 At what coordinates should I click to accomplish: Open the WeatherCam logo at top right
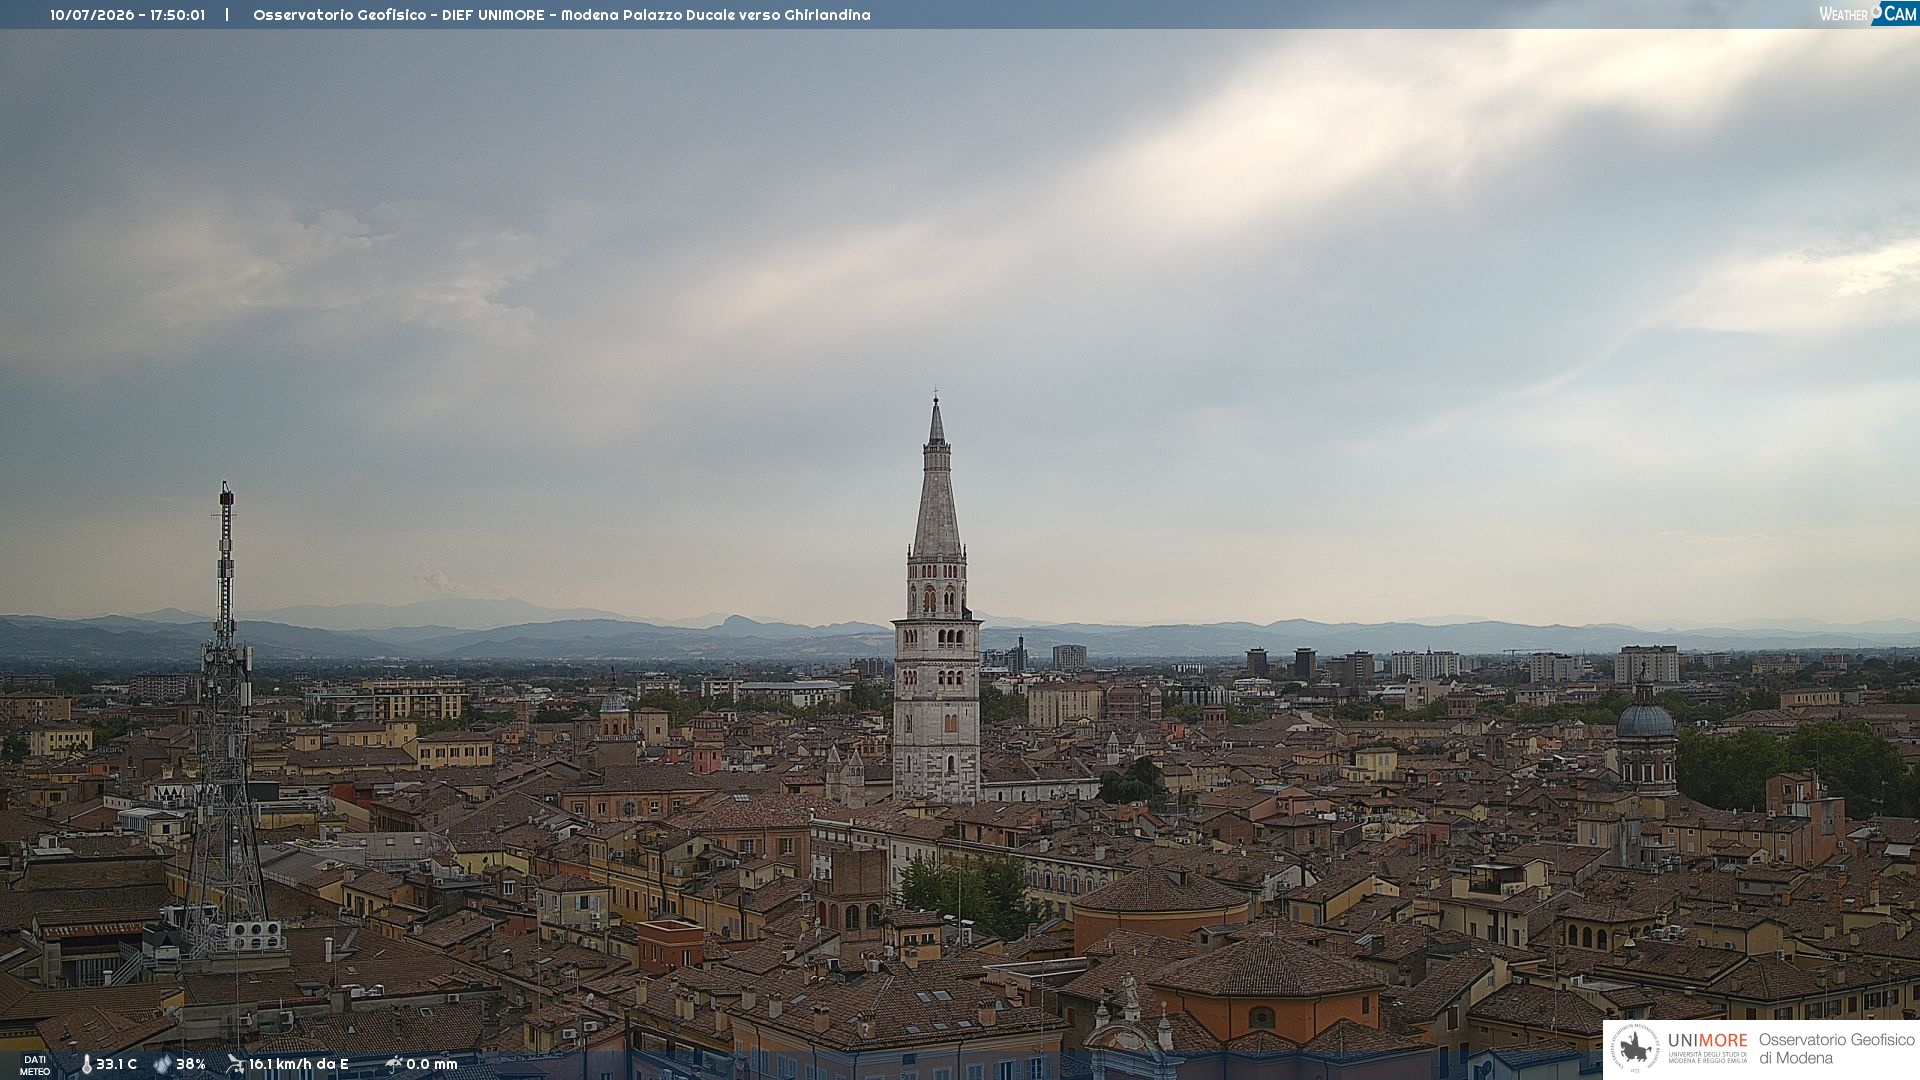(x=1868, y=13)
